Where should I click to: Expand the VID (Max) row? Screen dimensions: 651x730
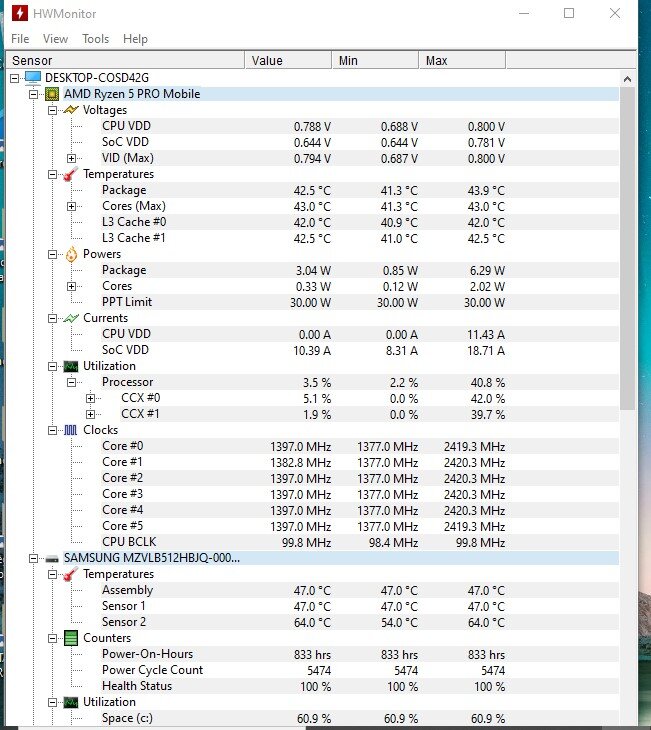71,158
